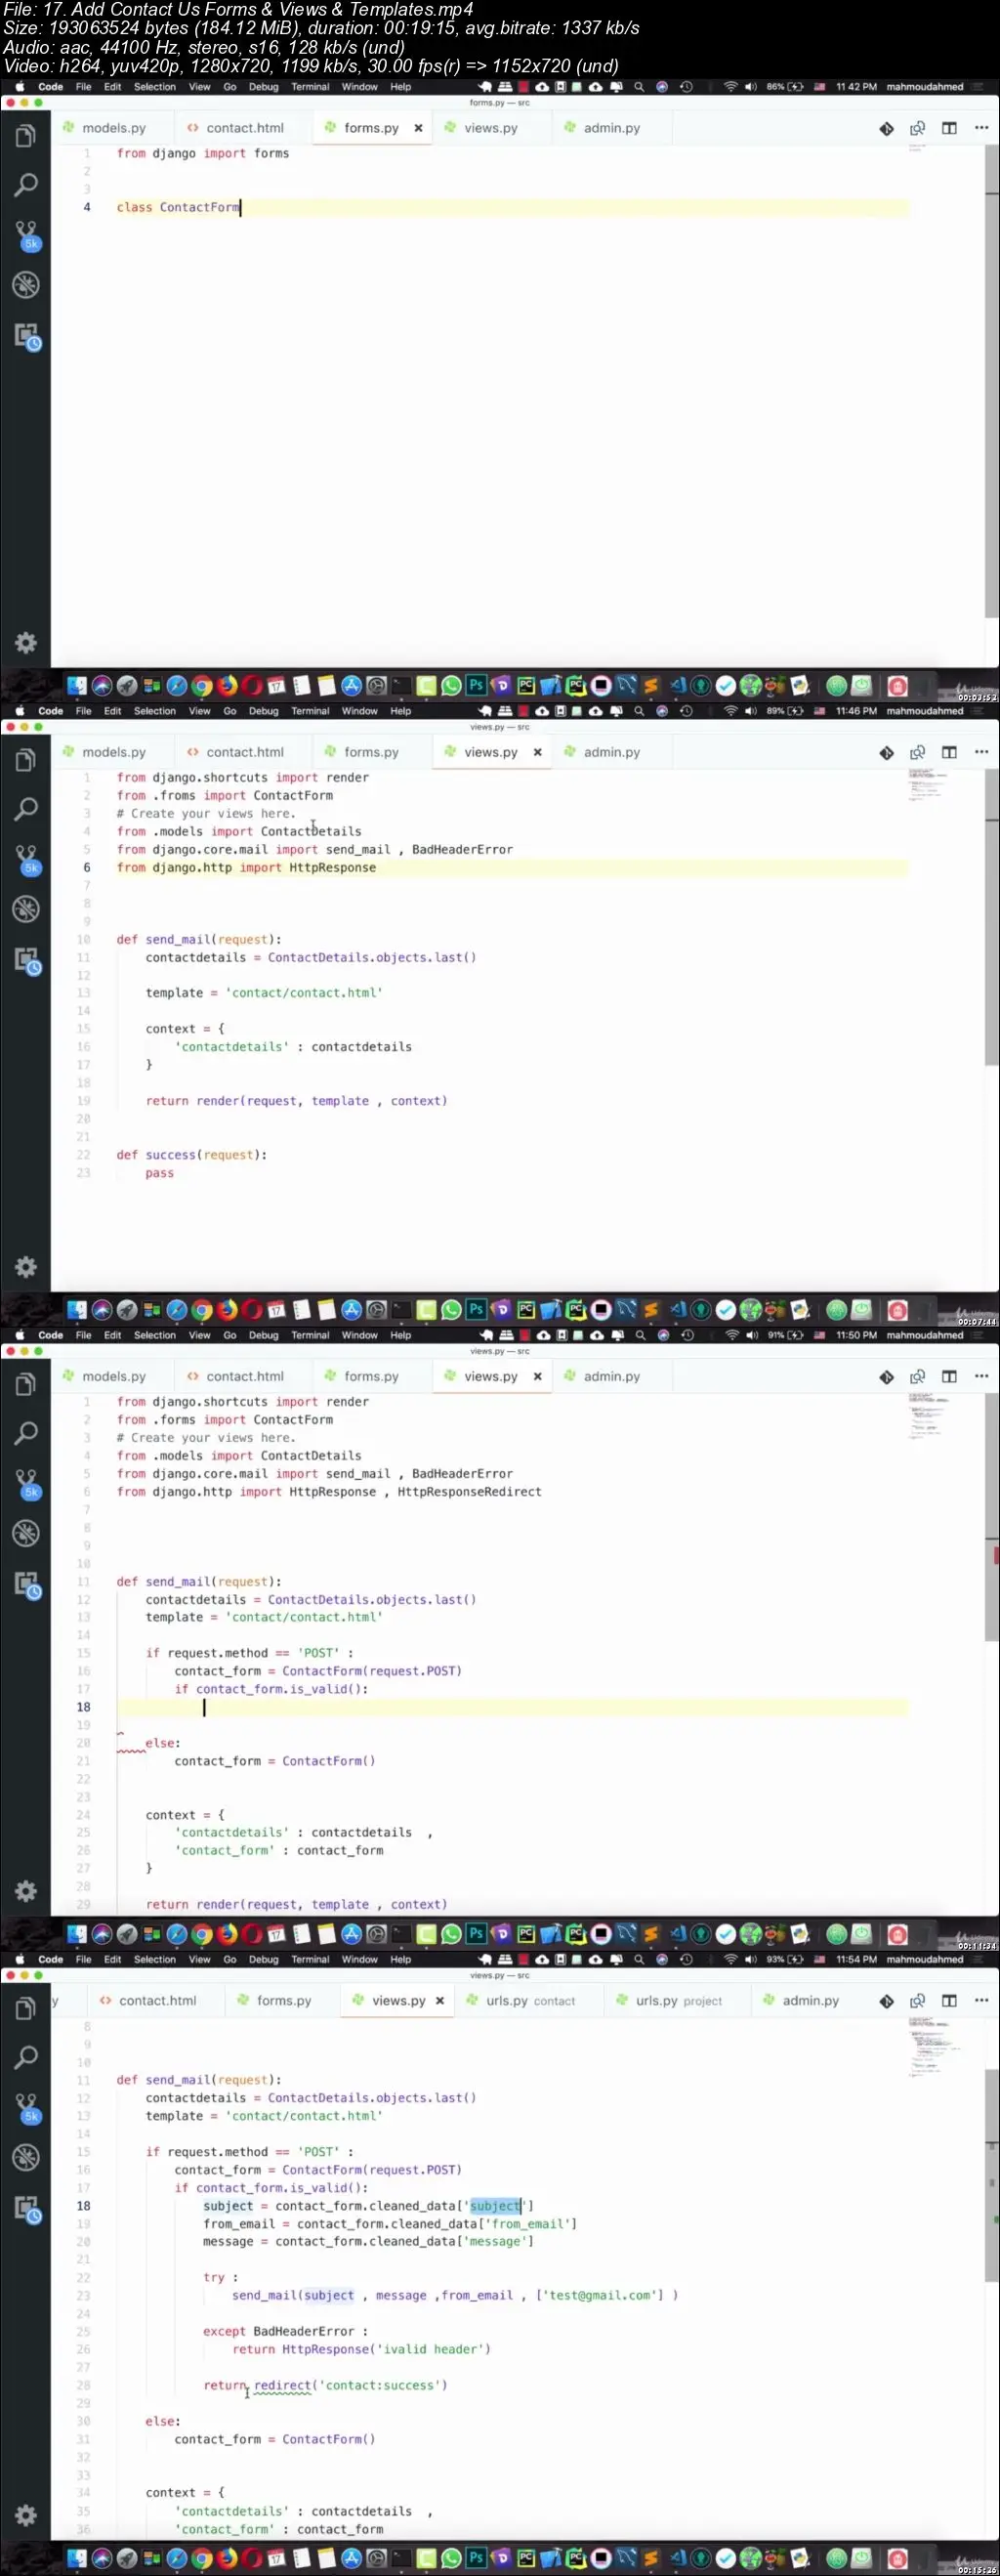Viewport: 1000px width, 2576px height.
Task: Open Debug icon in the 11:42 PM frame
Action: [26, 285]
